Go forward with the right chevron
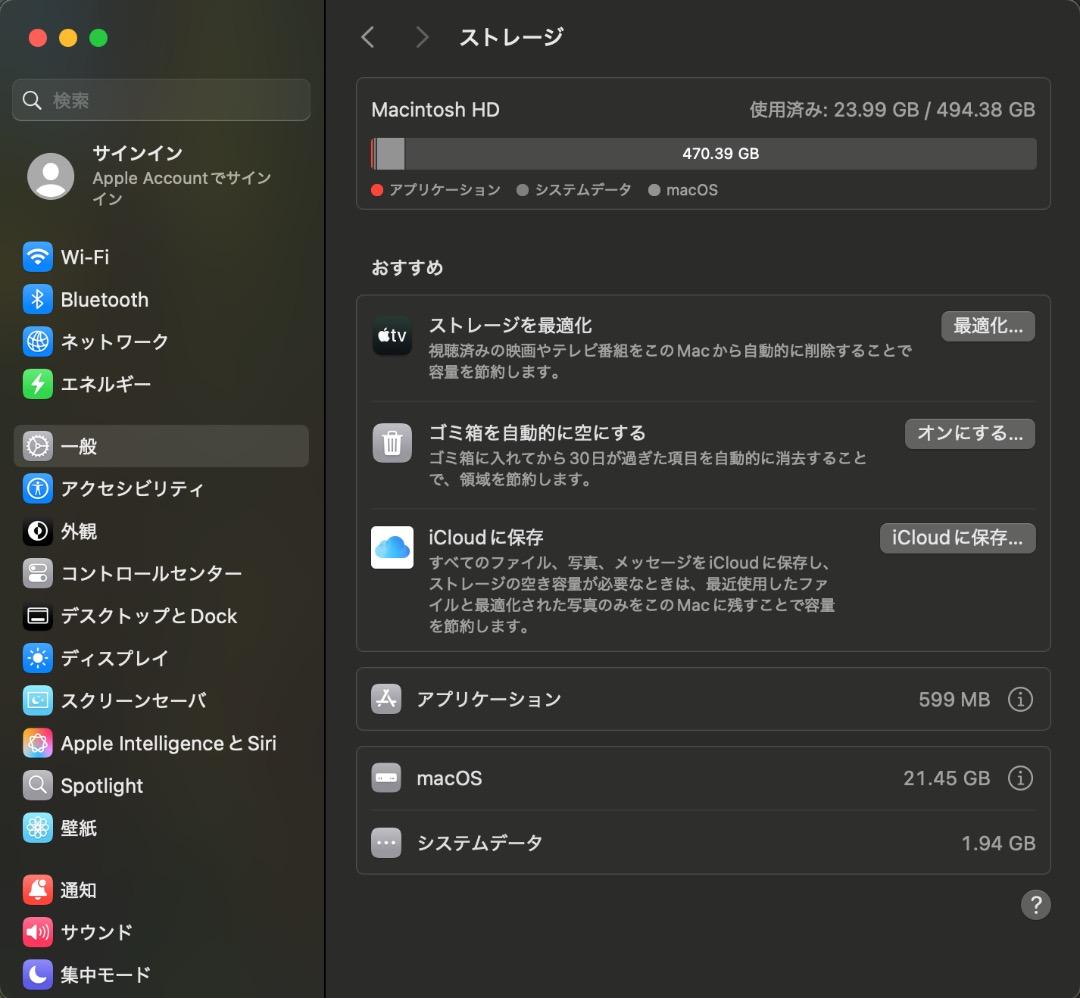 tap(422, 37)
